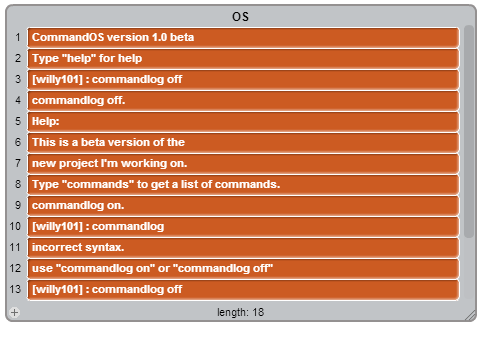Click the plus icon to add list item
Image resolution: width=480 pixels, height=360 pixels.
coord(14,312)
